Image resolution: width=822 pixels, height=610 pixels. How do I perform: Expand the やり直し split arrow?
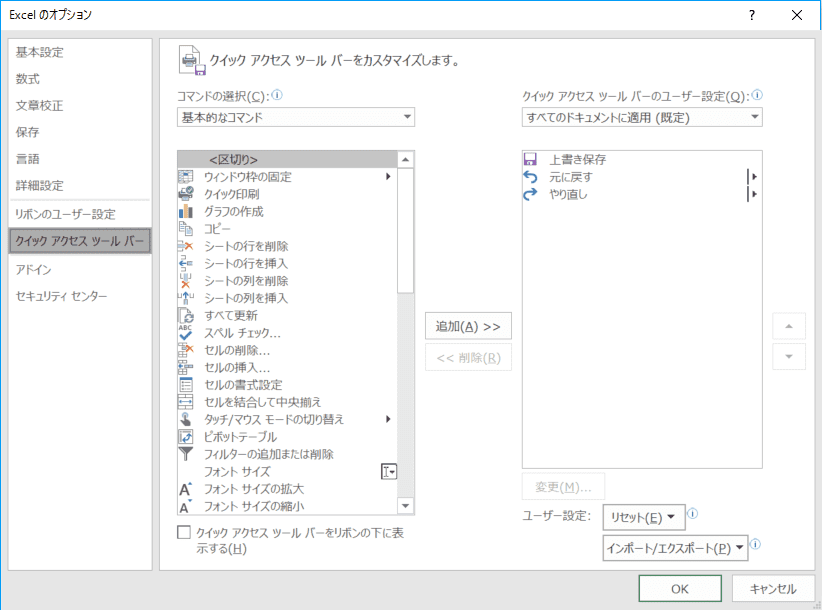pos(753,194)
